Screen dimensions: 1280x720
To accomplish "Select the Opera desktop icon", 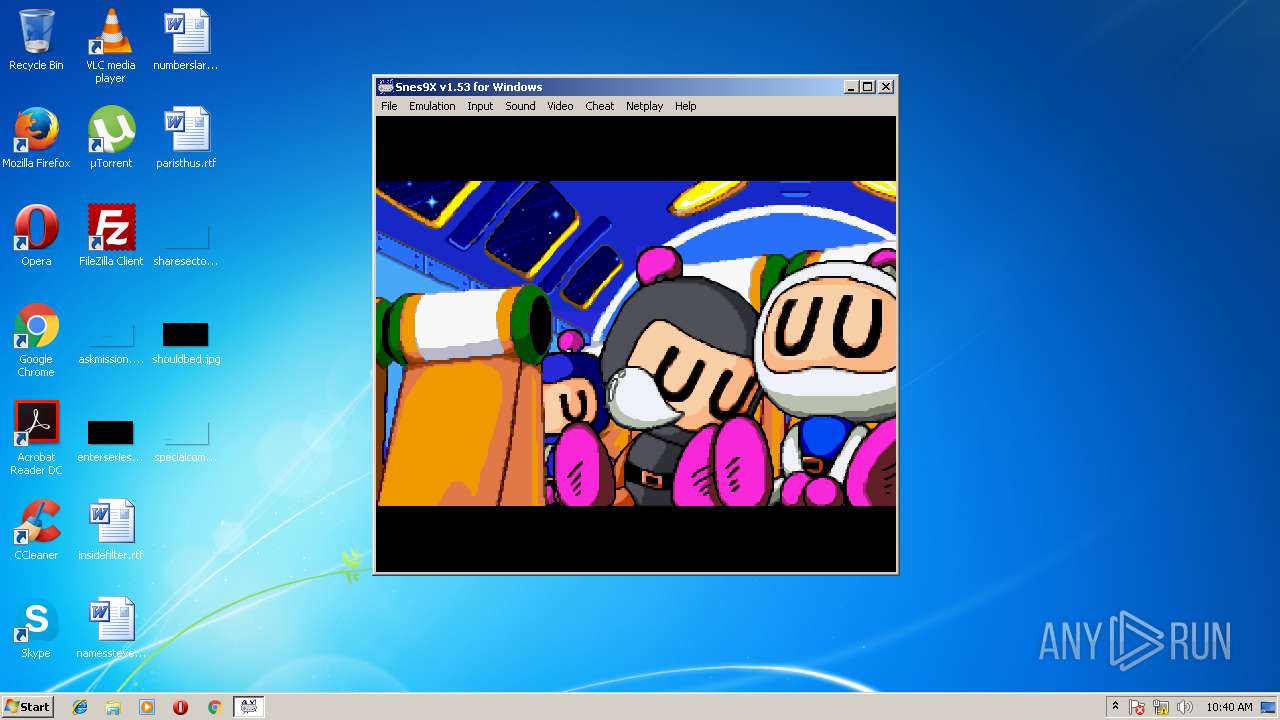I will pyautogui.click(x=36, y=236).
